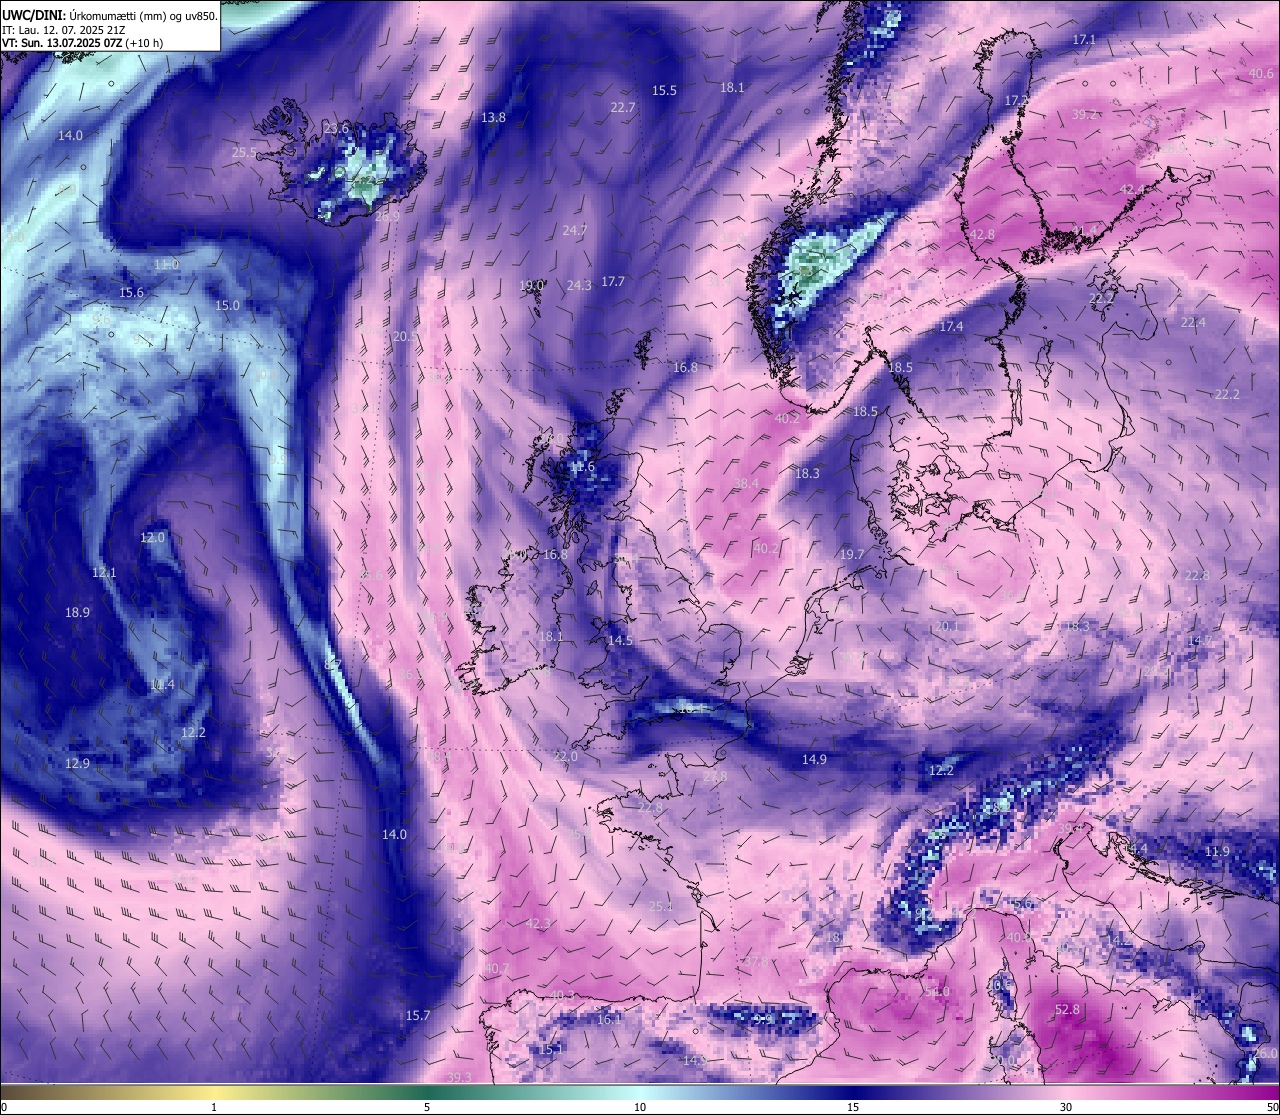Click the map value 17.1
Image resolution: width=1280 pixels, height=1115 pixels.
pyautogui.click(x=1084, y=39)
